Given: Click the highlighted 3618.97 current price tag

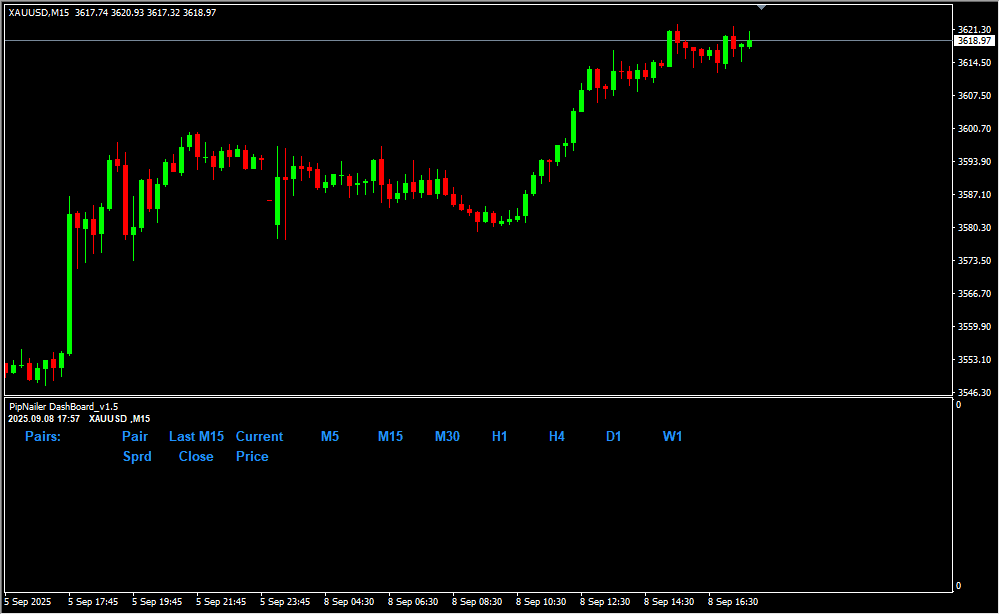Looking at the screenshot, I should (974, 41).
